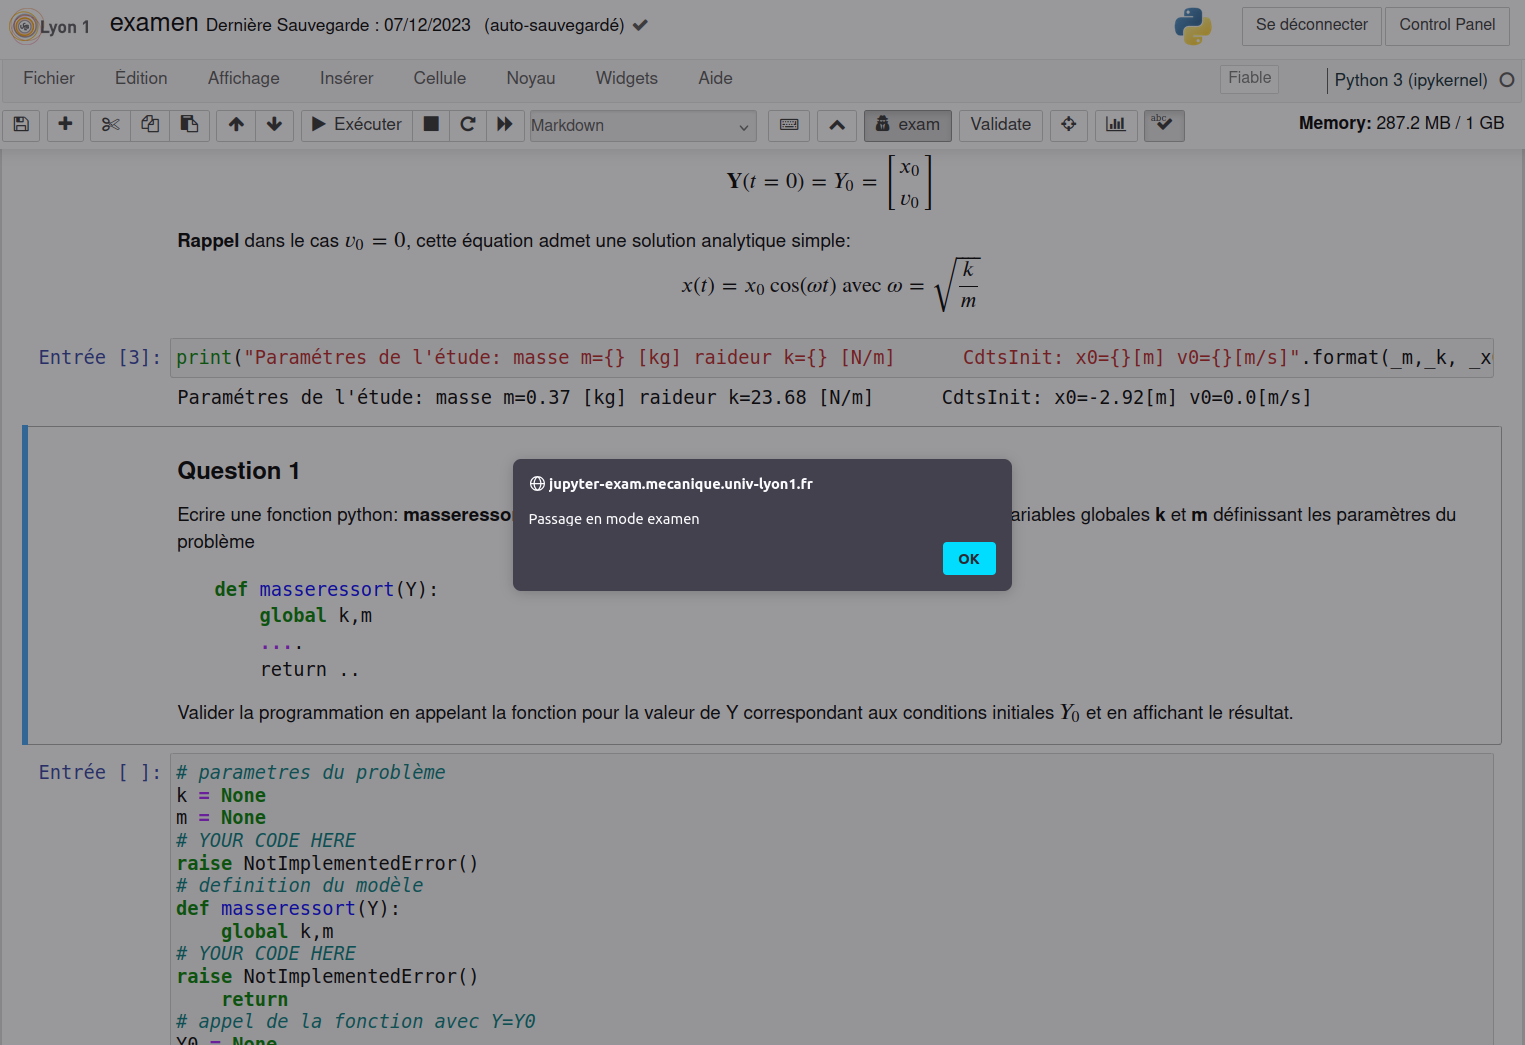Click the save notebook icon

[x=21, y=125]
